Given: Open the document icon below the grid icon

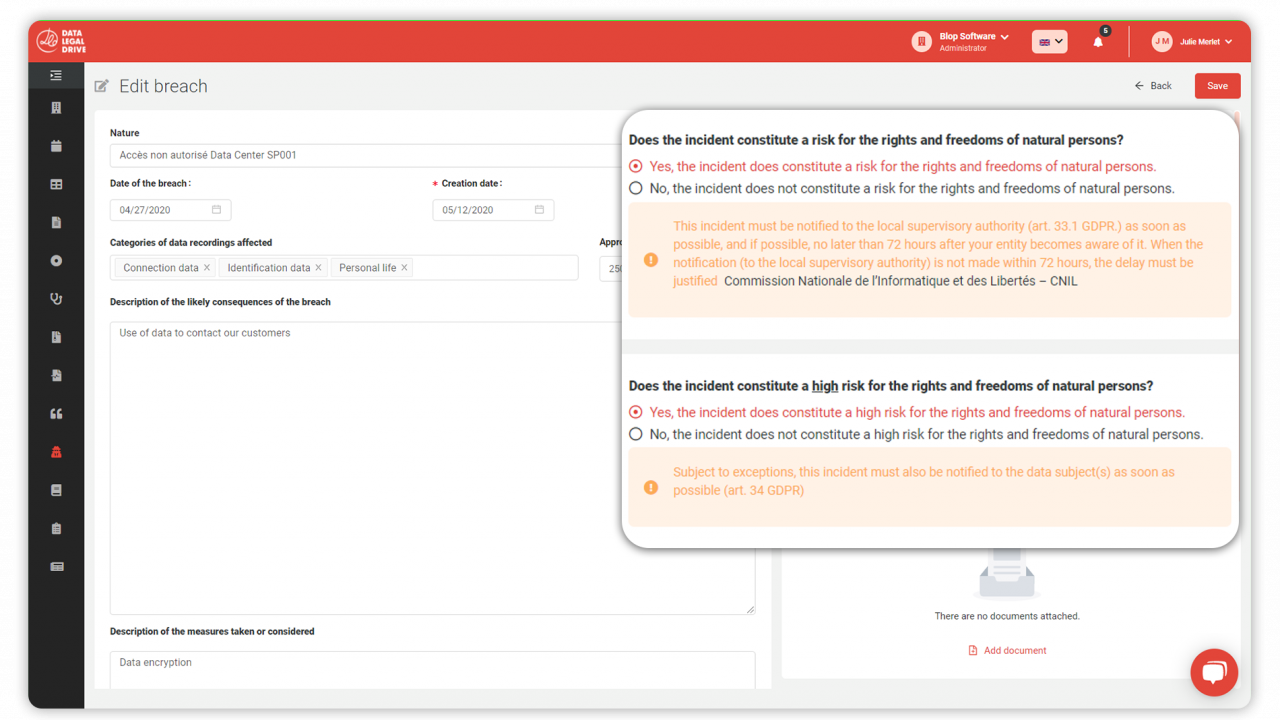Looking at the screenshot, I should 56,222.
